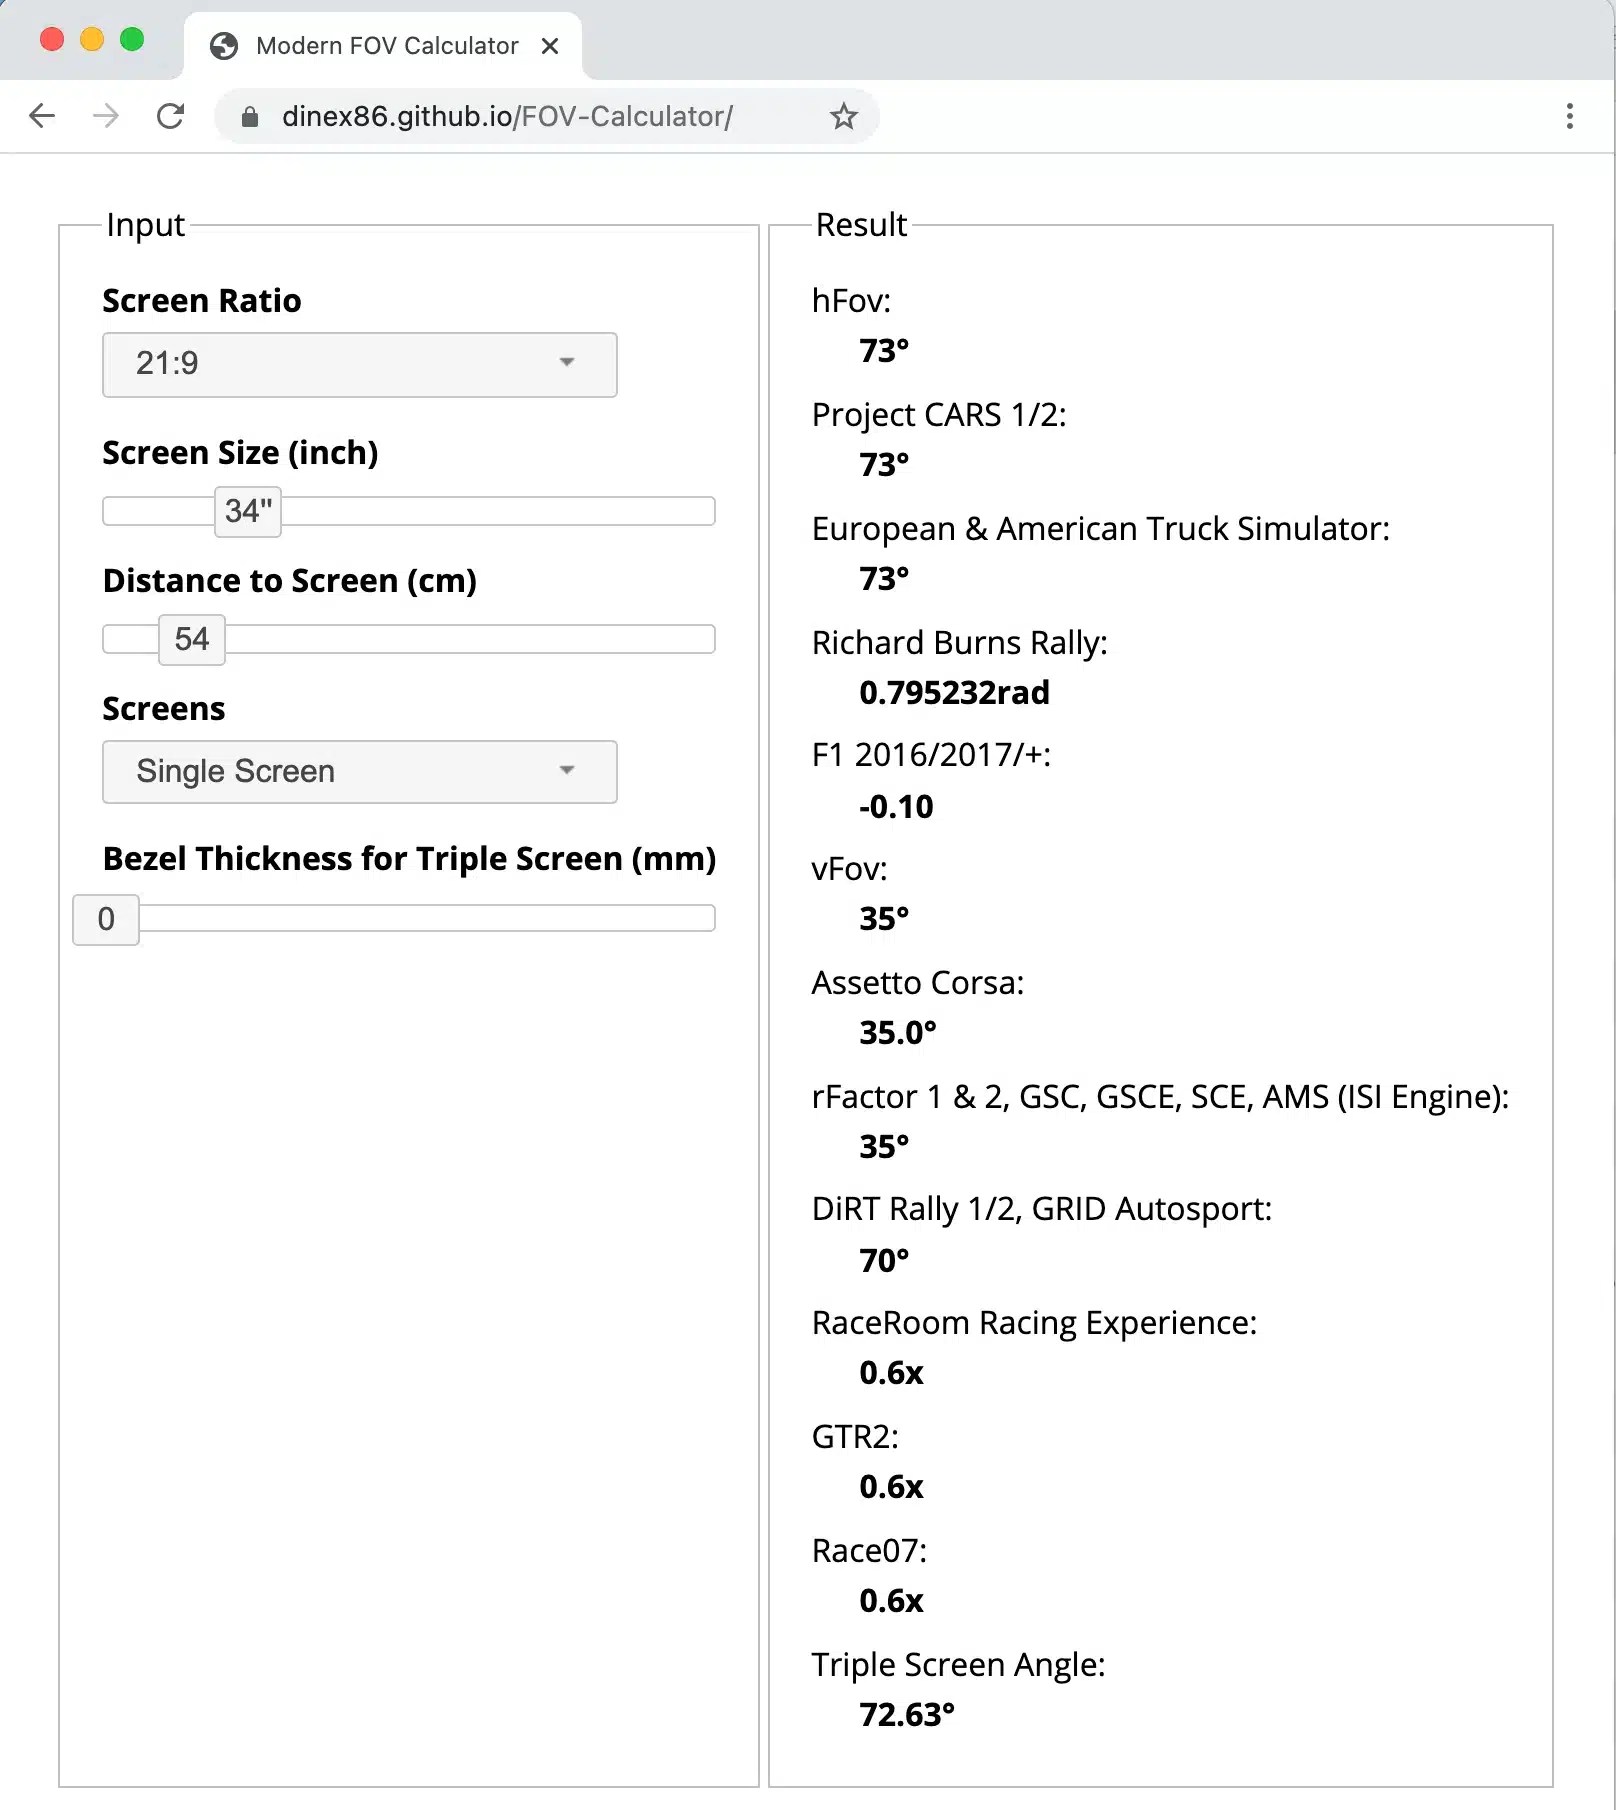Click the padlock site info icon
This screenshot has width=1616, height=1810.
[250, 117]
